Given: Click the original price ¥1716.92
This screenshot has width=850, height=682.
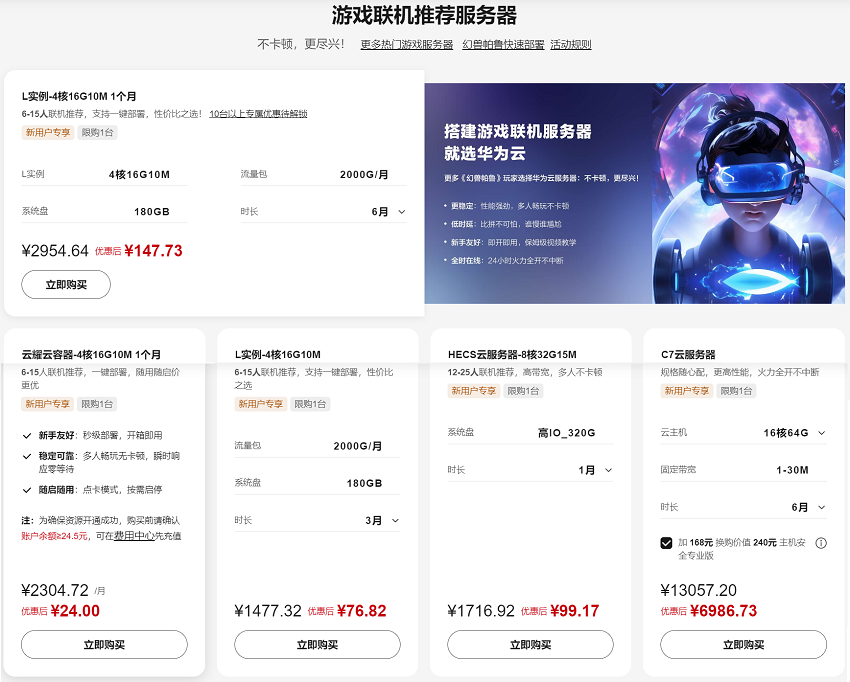Looking at the screenshot, I should [481, 611].
